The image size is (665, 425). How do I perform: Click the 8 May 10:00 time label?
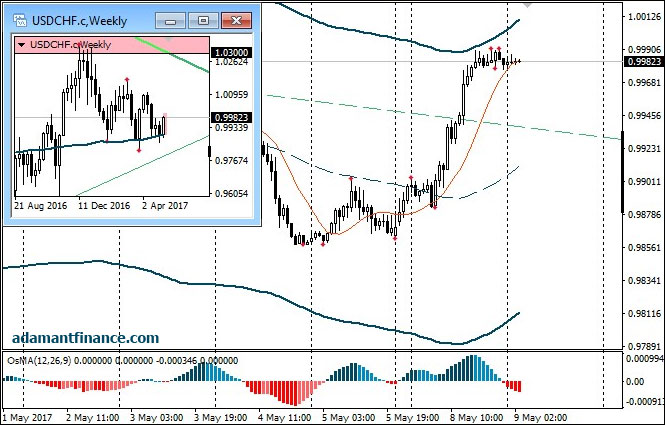pos(476,418)
